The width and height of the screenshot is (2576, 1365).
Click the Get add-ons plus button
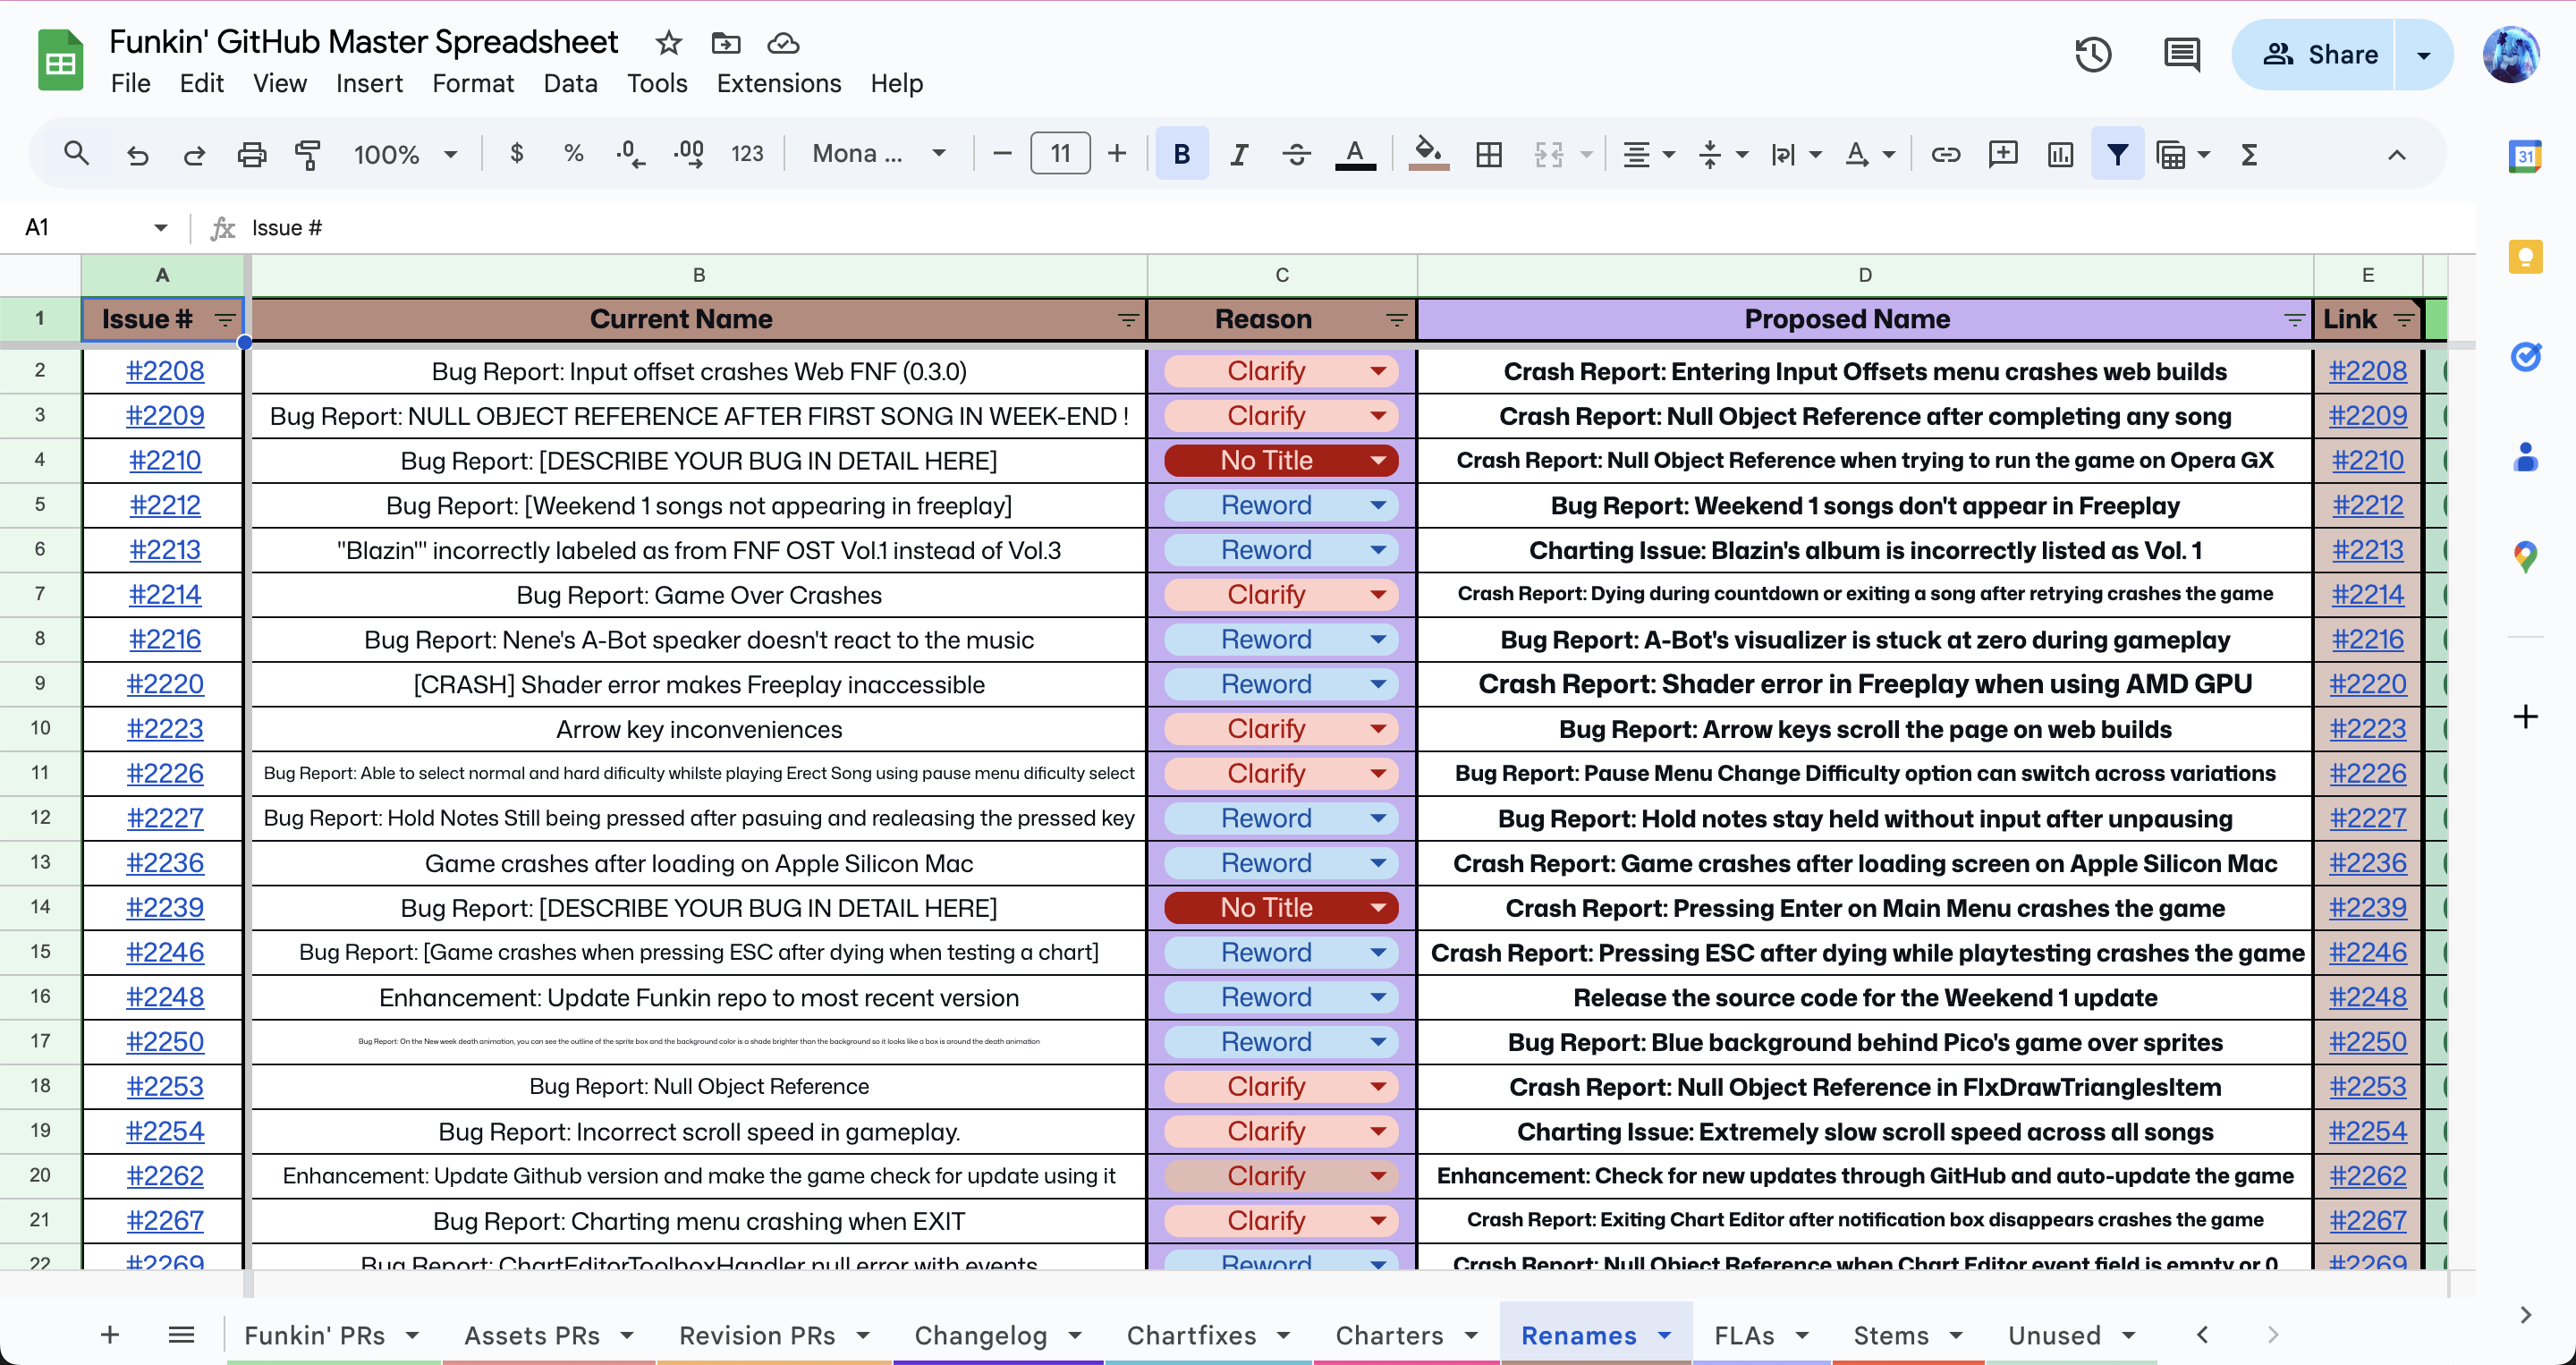[x=2525, y=716]
